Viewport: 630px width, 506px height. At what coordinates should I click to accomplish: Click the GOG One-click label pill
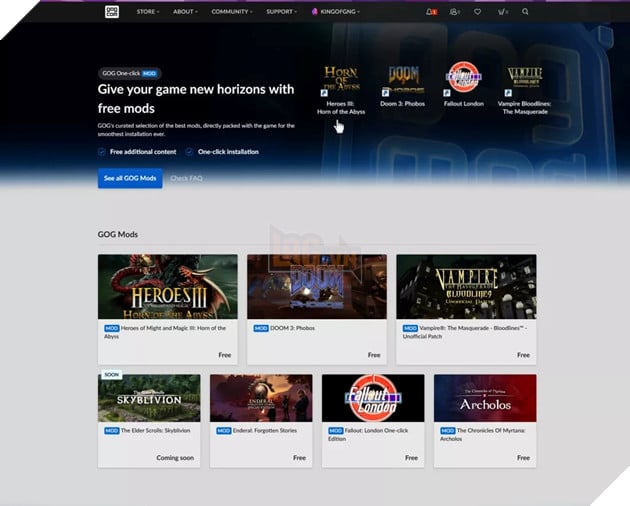129,74
